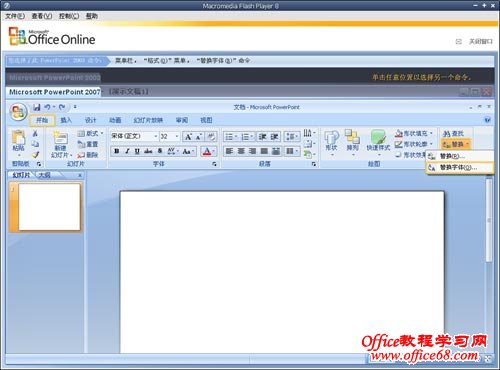Open the Clipboard pane launcher

pyautogui.click(x=39, y=164)
